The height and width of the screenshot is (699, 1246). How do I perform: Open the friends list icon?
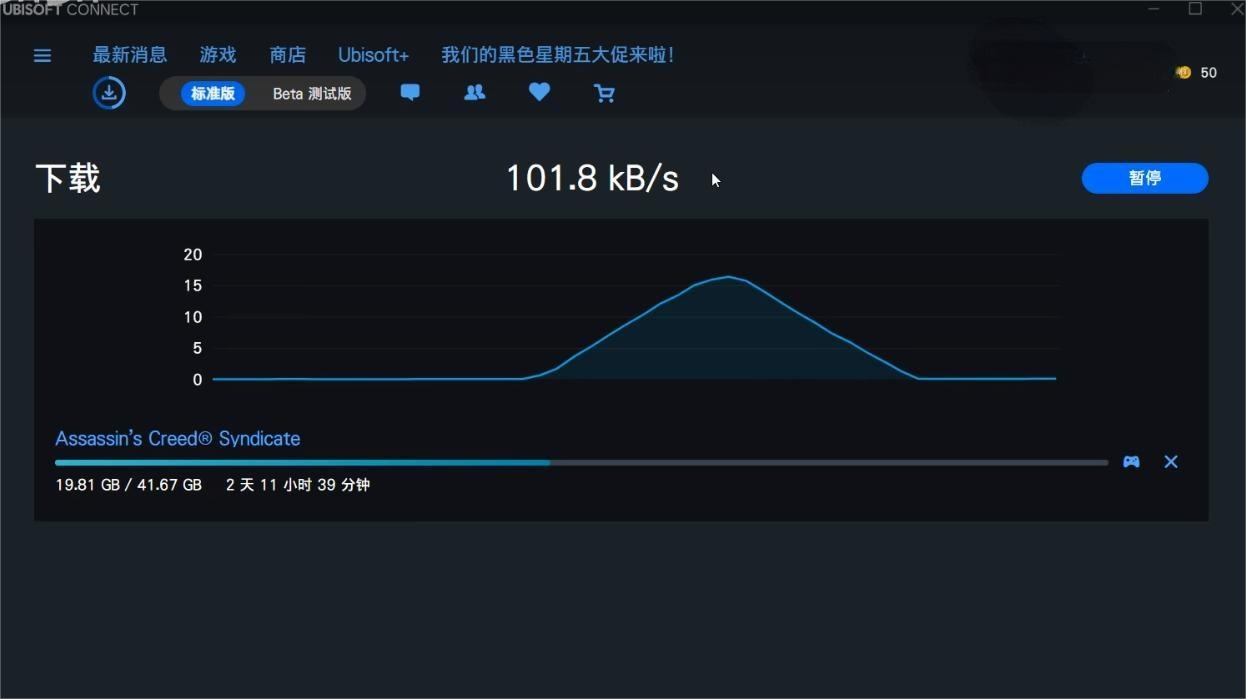(x=475, y=92)
